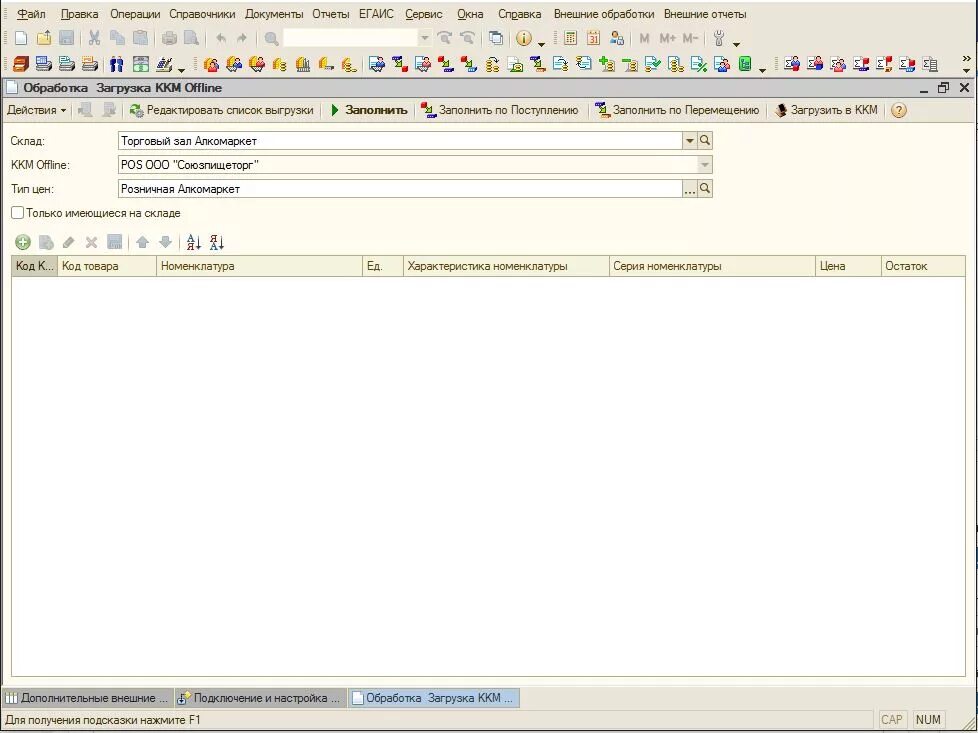The width and height of the screenshot is (978, 733).
Task: Open the calculator icon in the top toolbar
Action: coord(570,38)
